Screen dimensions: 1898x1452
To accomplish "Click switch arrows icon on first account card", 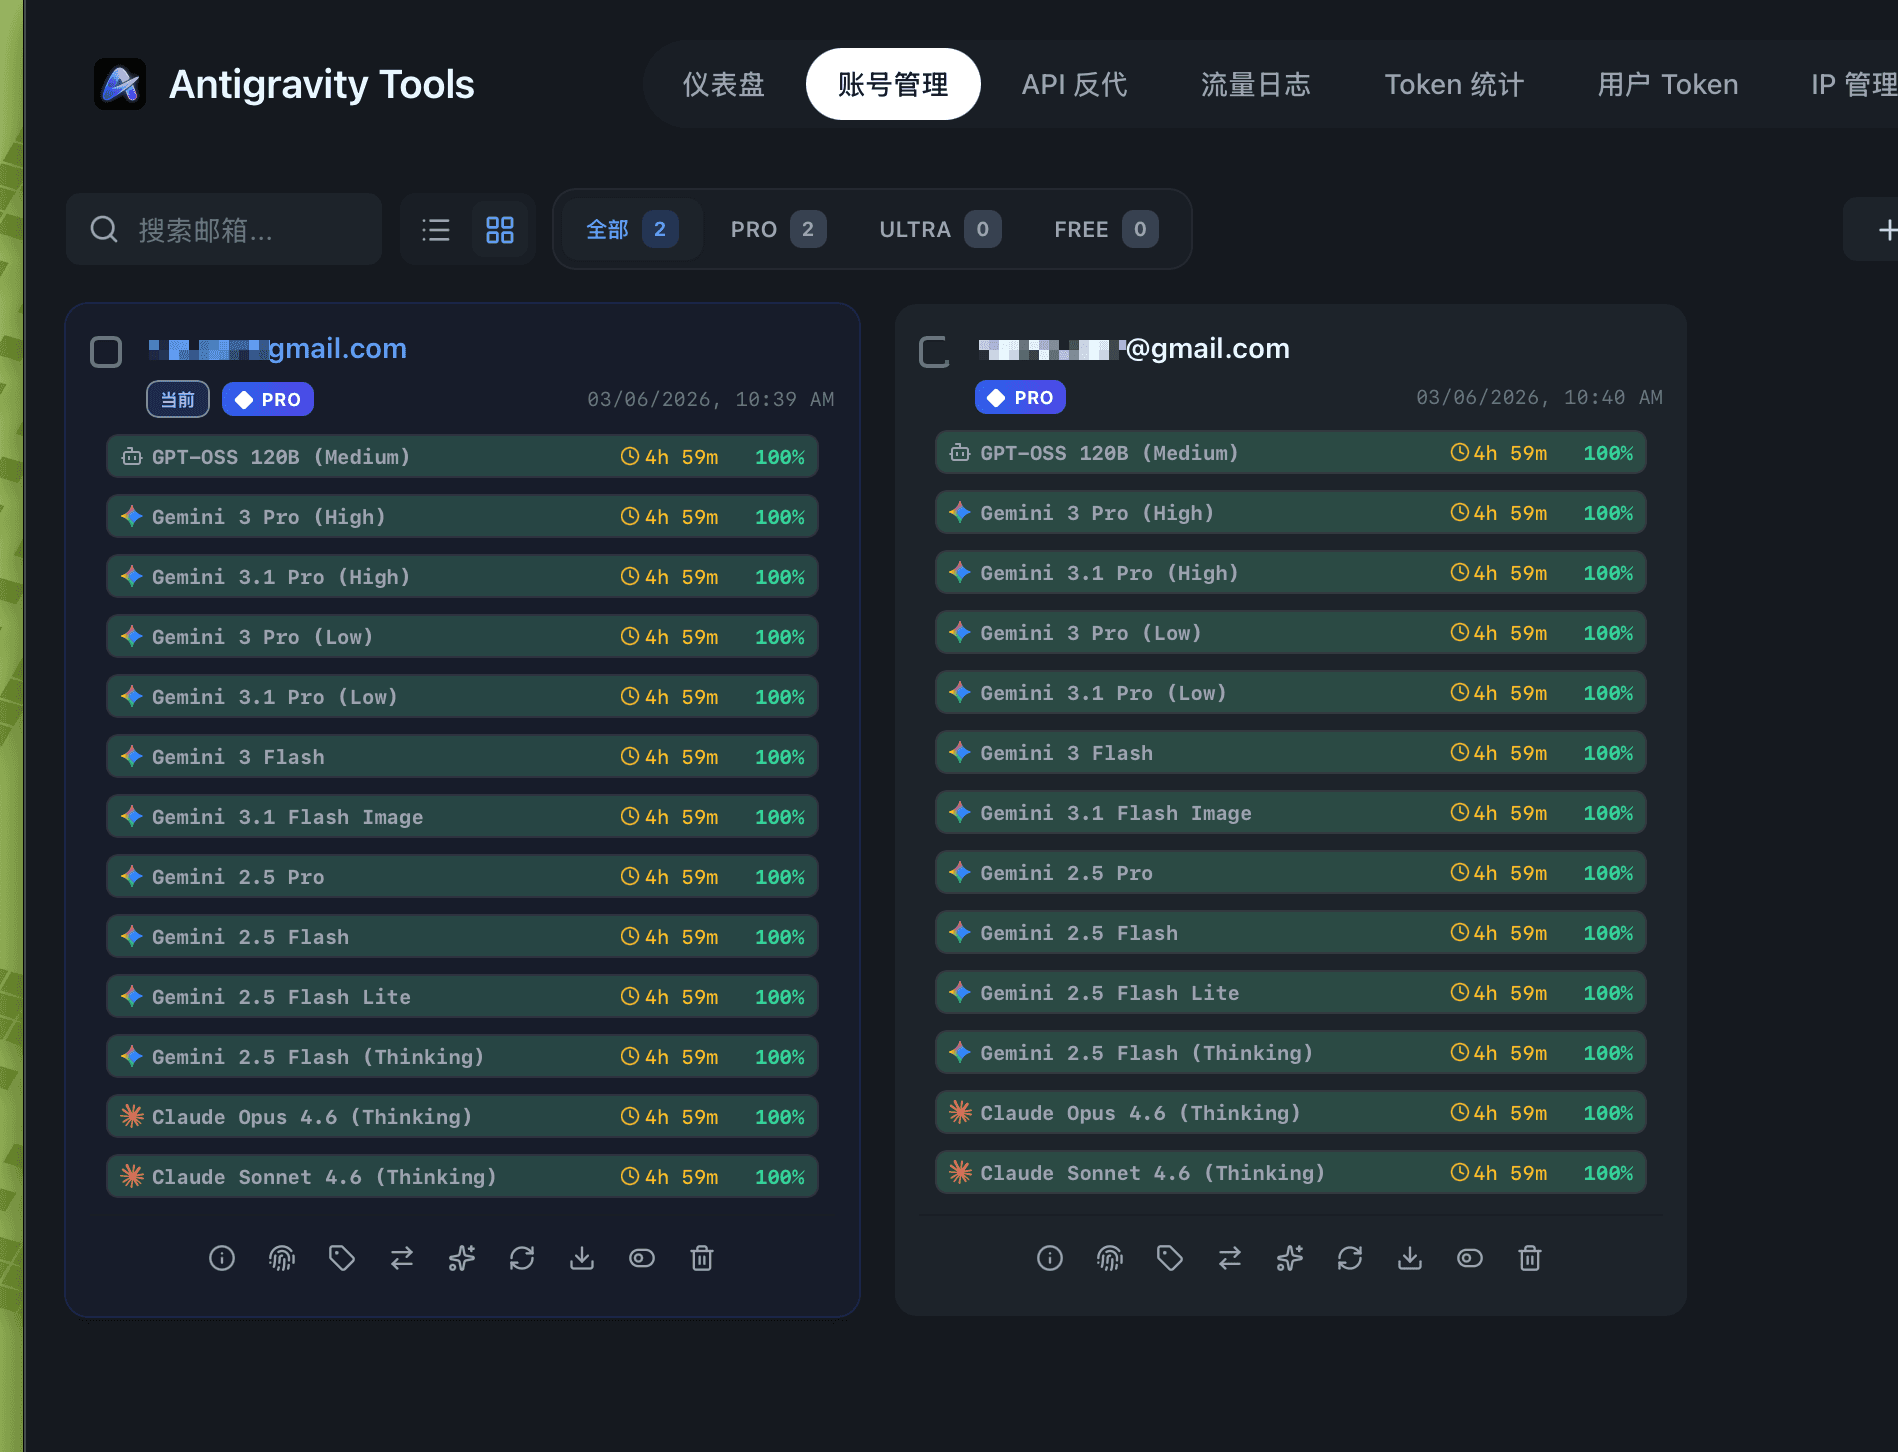I will [x=402, y=1258].
